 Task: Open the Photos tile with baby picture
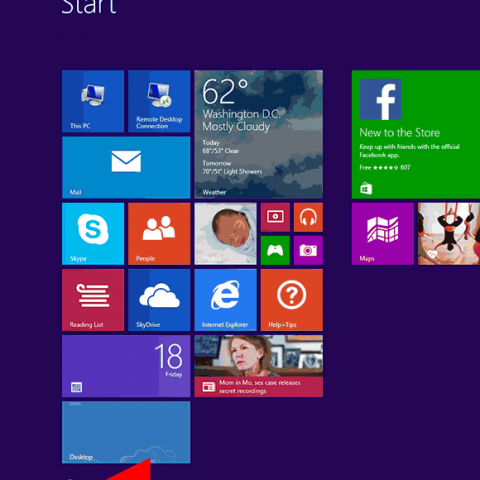pos(225,234)
